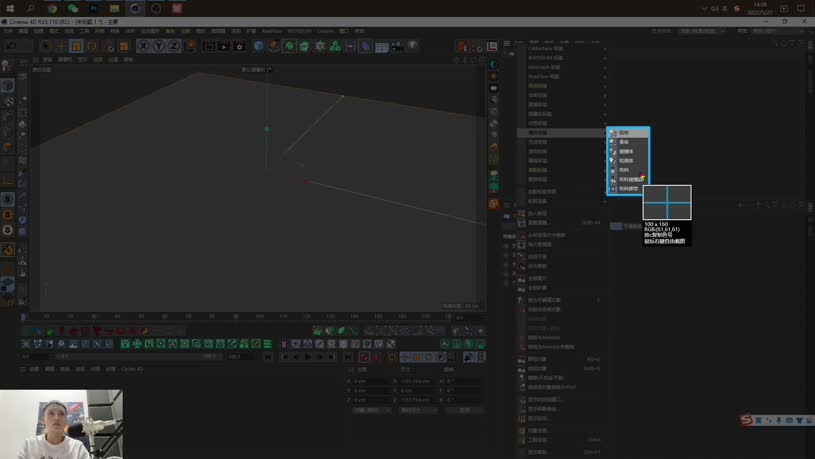Click the X position field in coordinates
Screen dimensions: 815x459
pos(371,381)
